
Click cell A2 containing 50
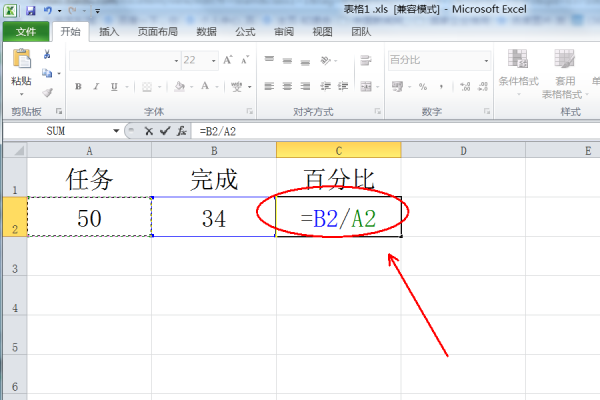90,217
